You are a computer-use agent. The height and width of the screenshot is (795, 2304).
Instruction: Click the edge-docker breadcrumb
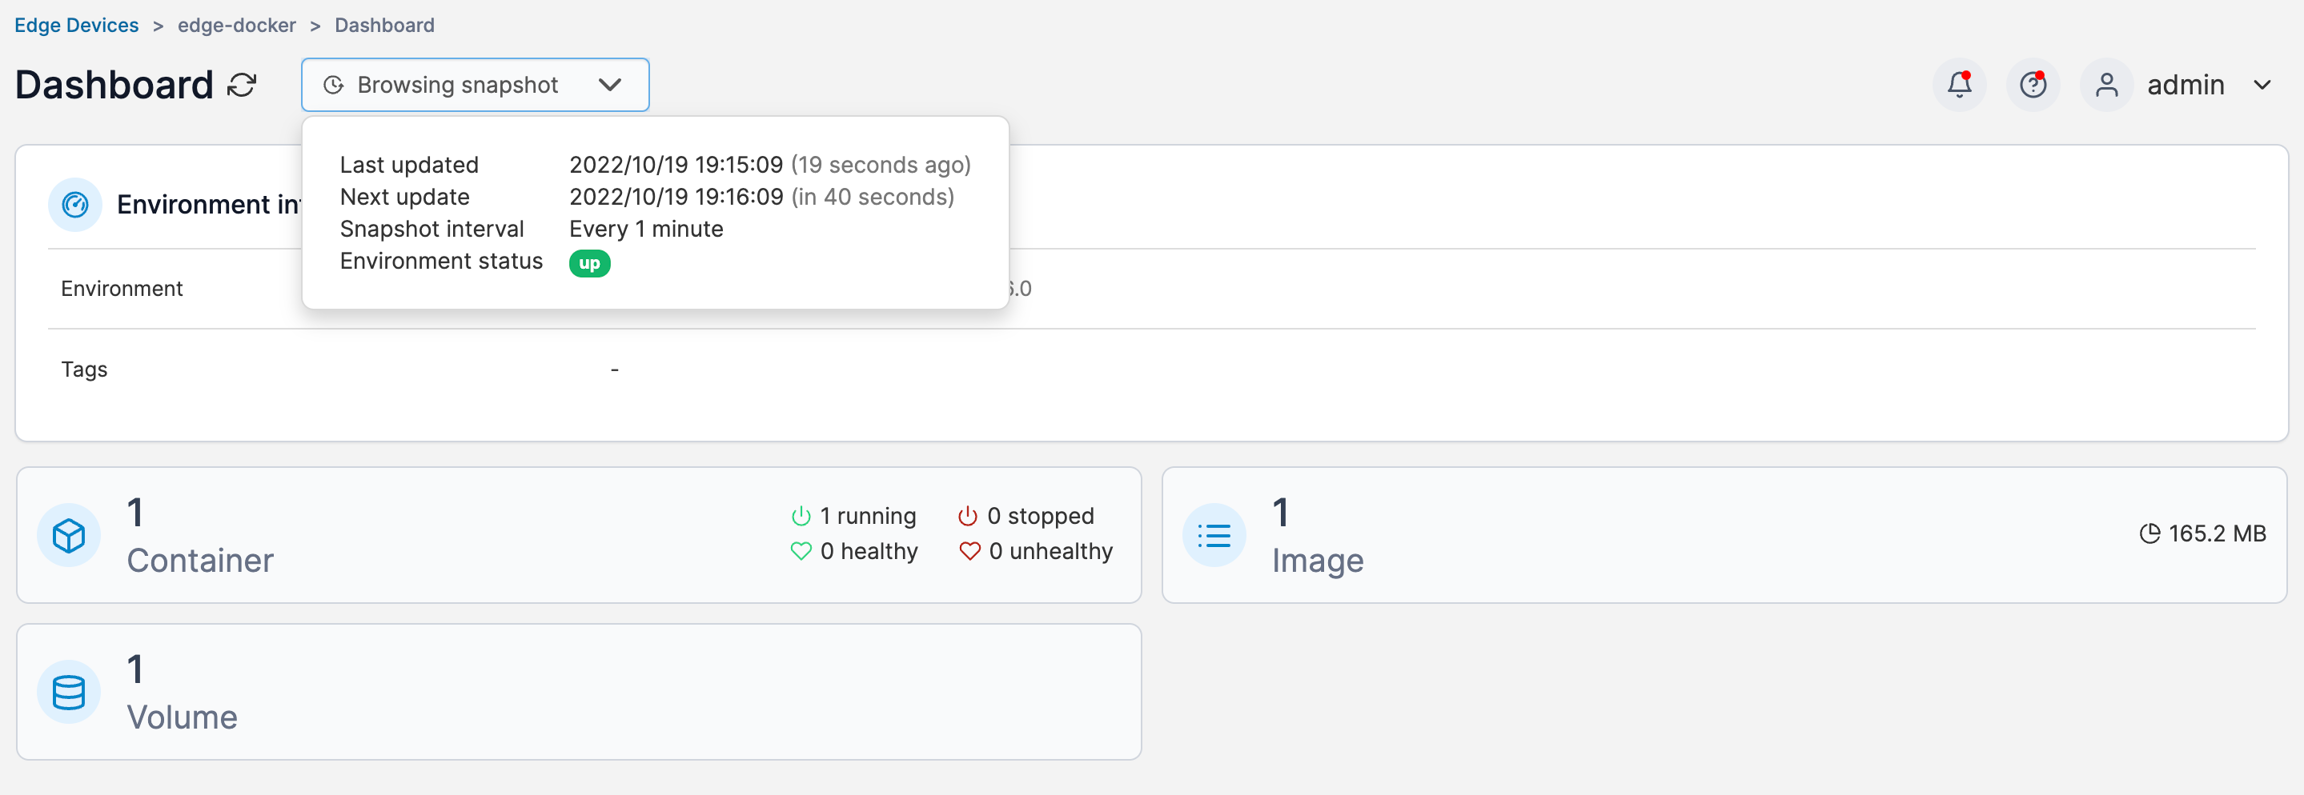(236, 25)
